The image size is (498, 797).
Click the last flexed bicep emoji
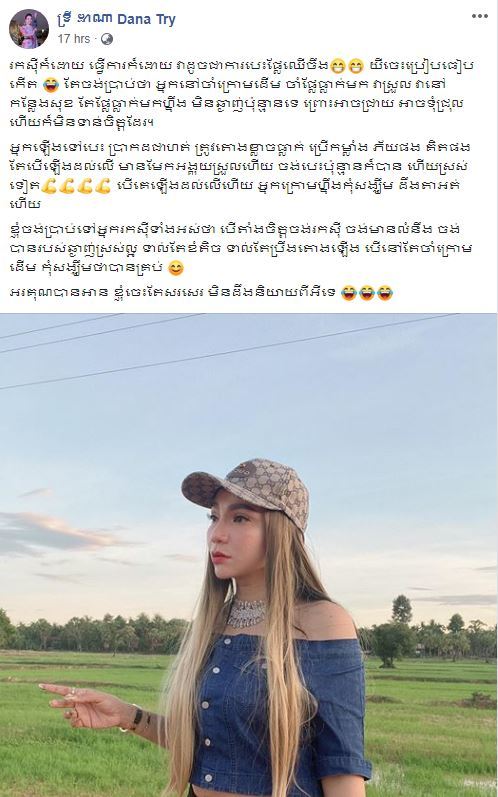[103, 187]
